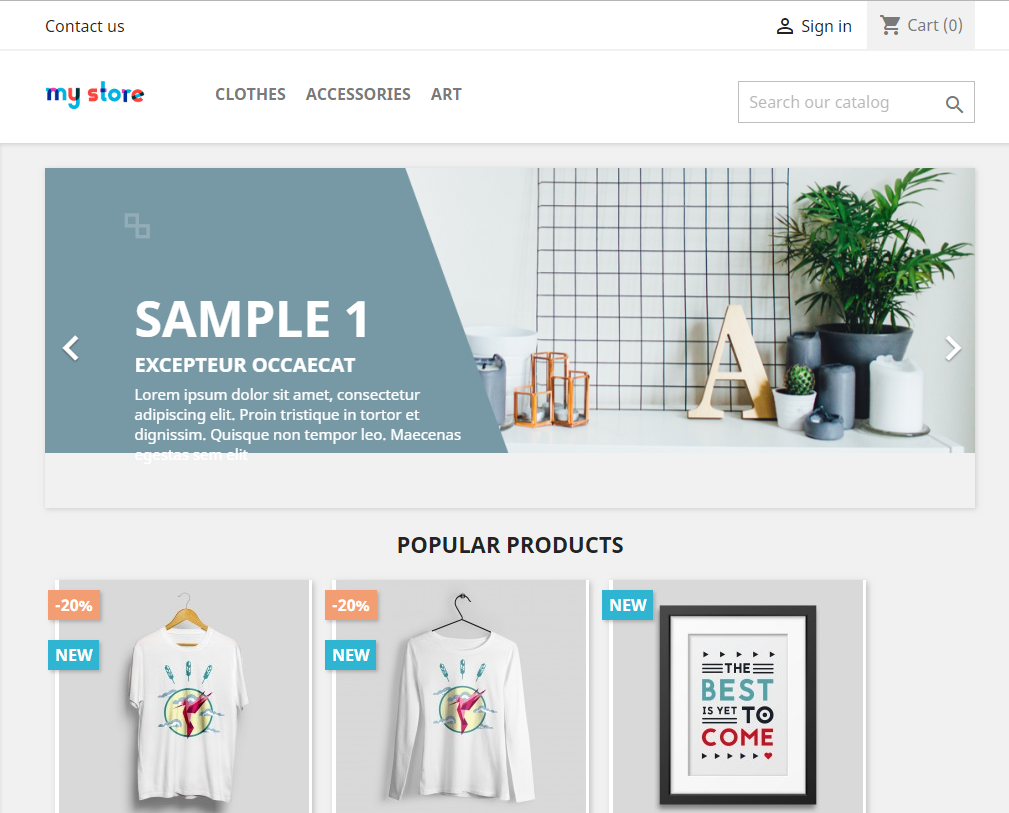Screen dimensions: 1009x813
Task: Open the long-sleeve hummingbird sweater product
Action: (x=461, y=696)
